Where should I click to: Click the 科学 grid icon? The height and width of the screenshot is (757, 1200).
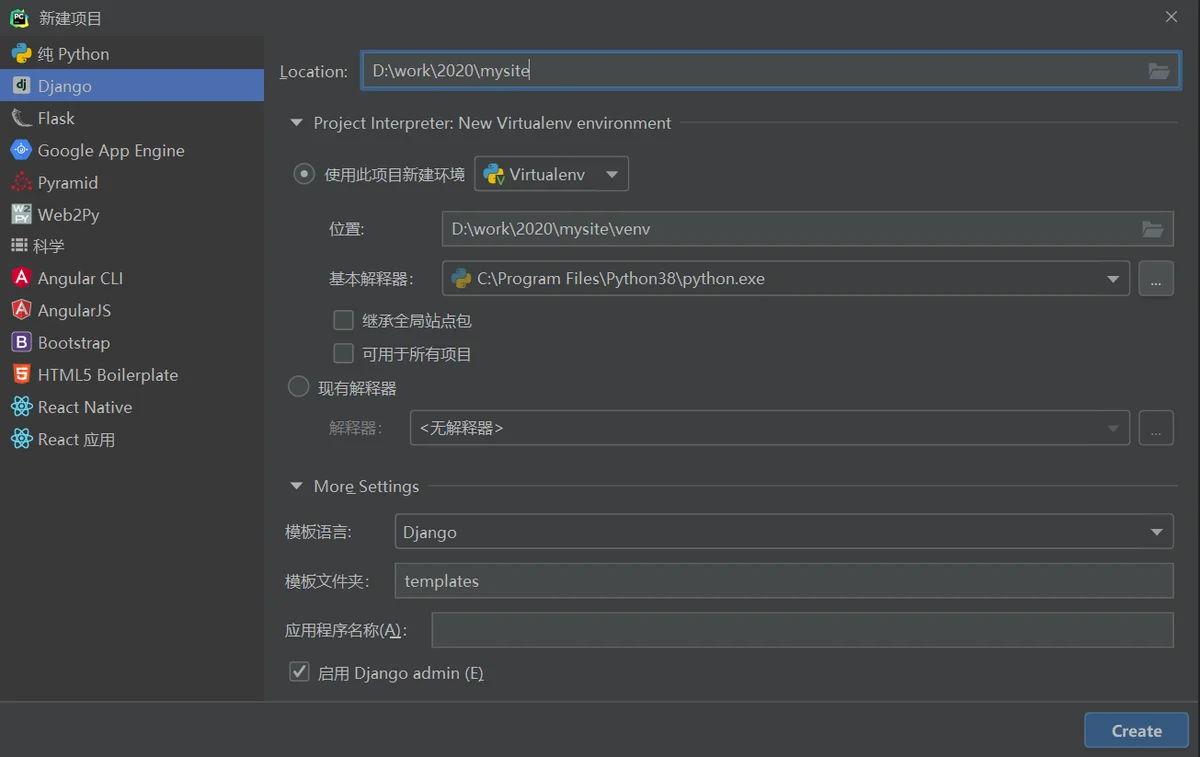19,246
